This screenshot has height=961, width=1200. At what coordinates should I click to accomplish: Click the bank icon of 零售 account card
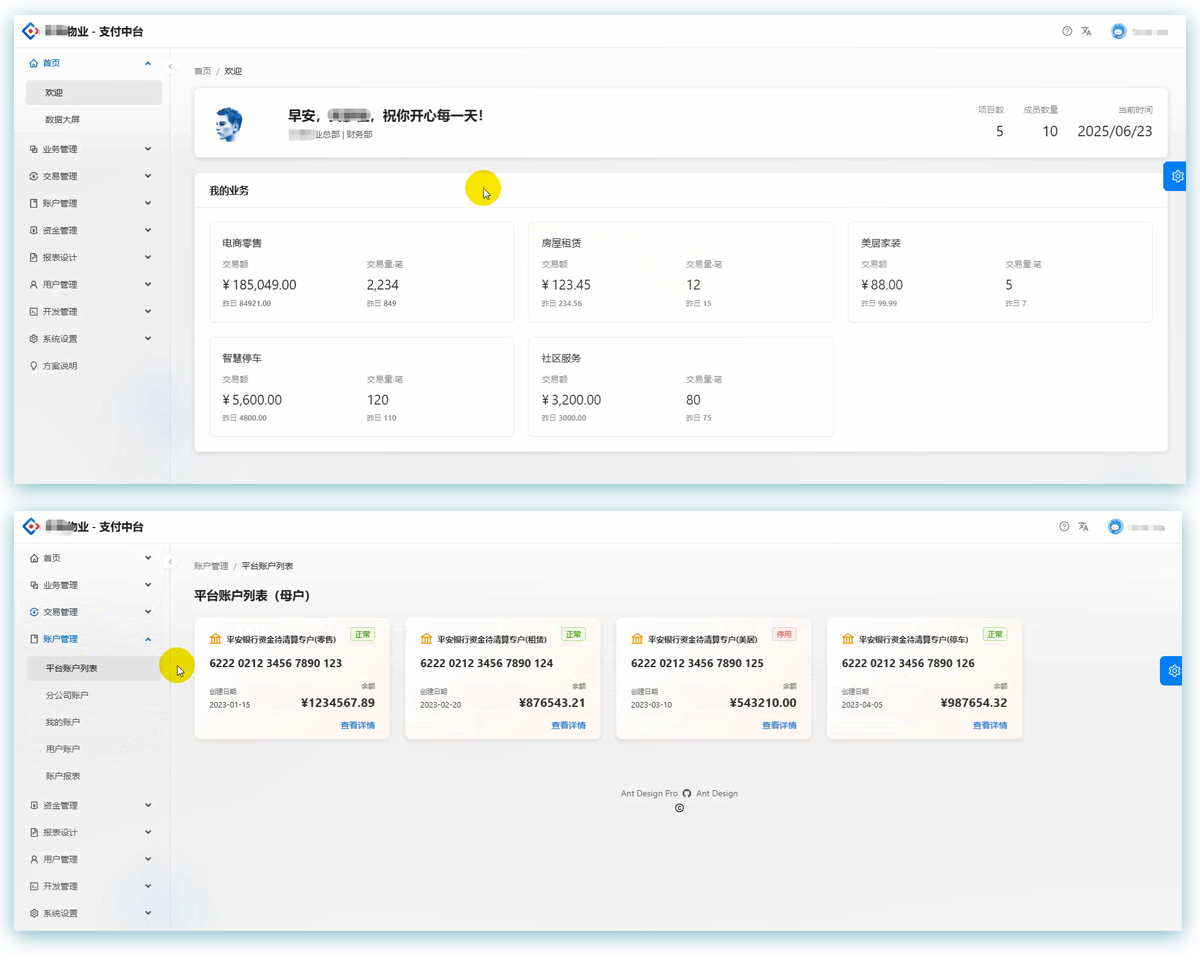pyautogui.click(x=215, y=638)
